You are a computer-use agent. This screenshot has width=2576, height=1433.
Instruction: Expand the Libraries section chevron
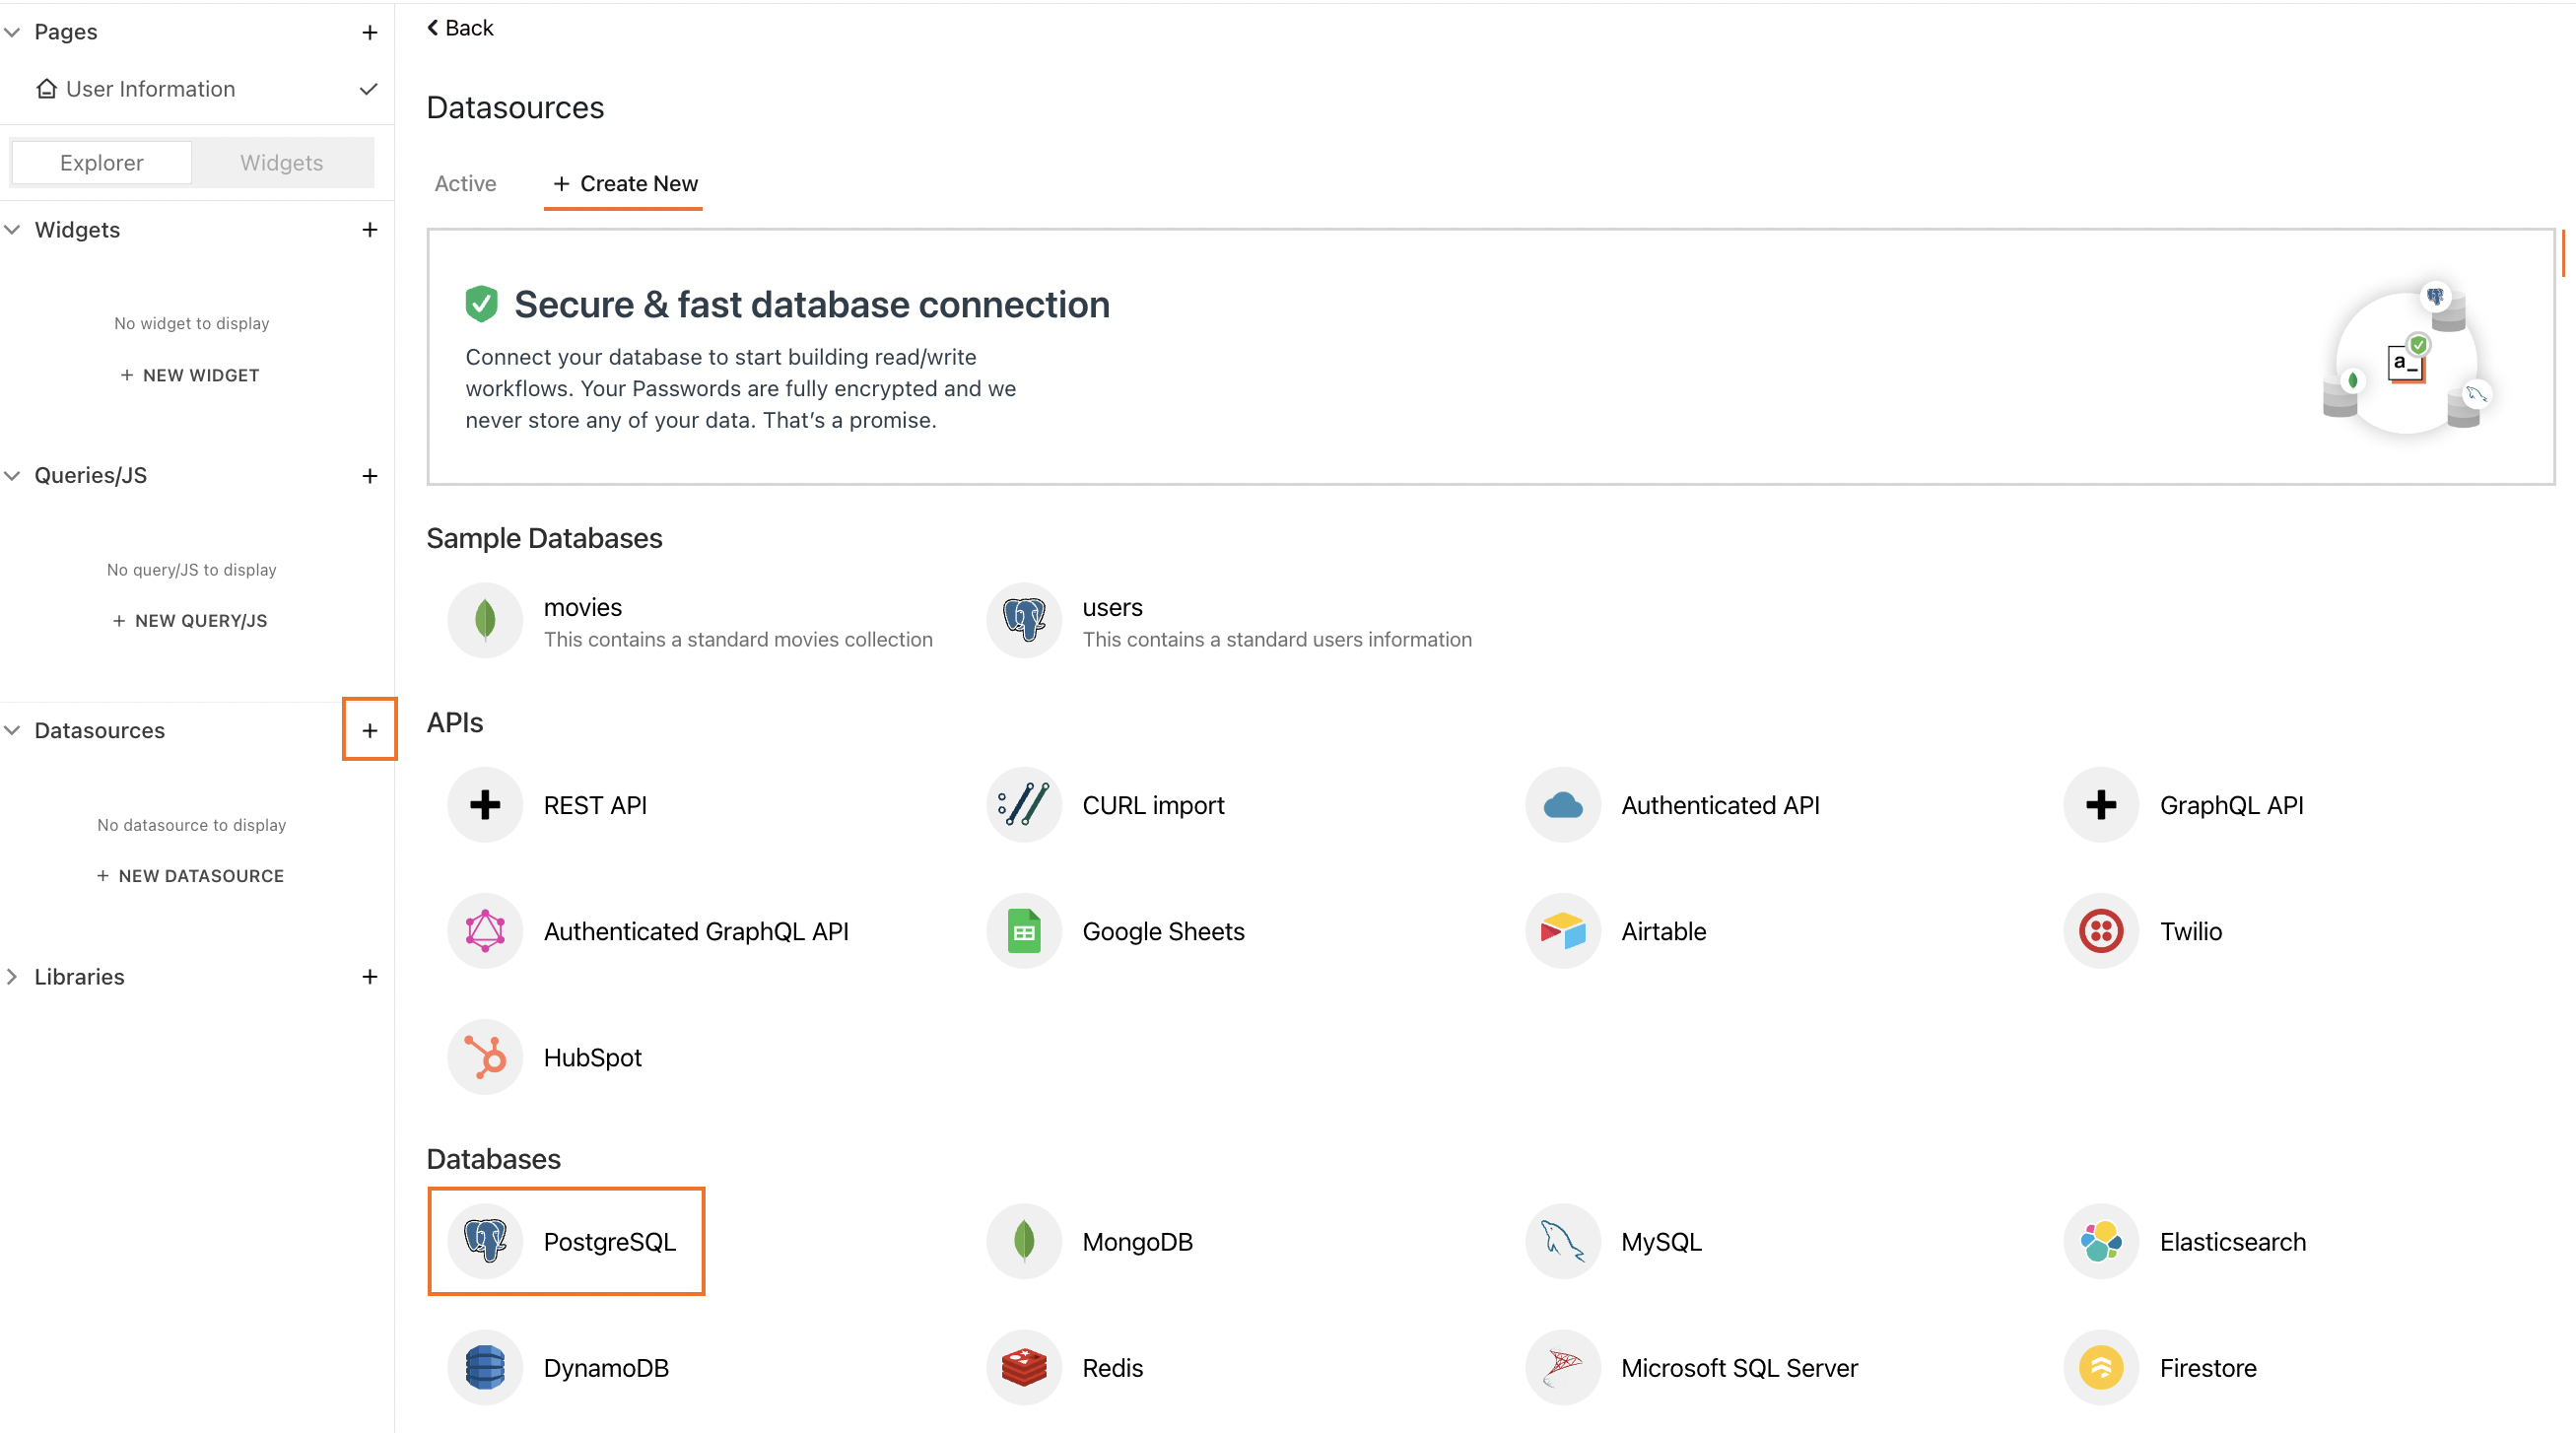coord(12,977)
